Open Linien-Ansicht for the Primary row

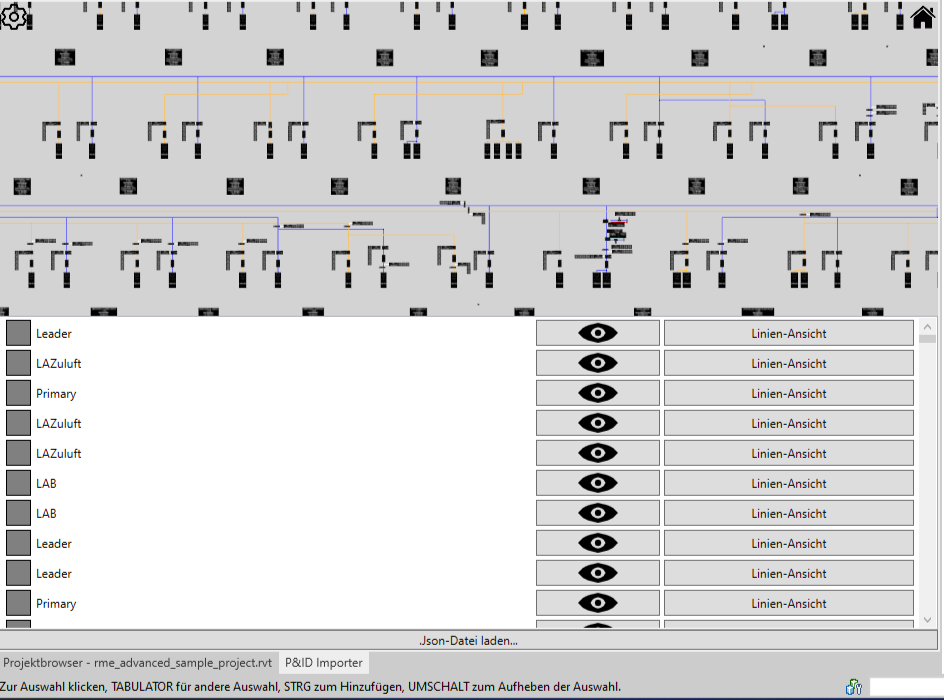coord(788,392)
